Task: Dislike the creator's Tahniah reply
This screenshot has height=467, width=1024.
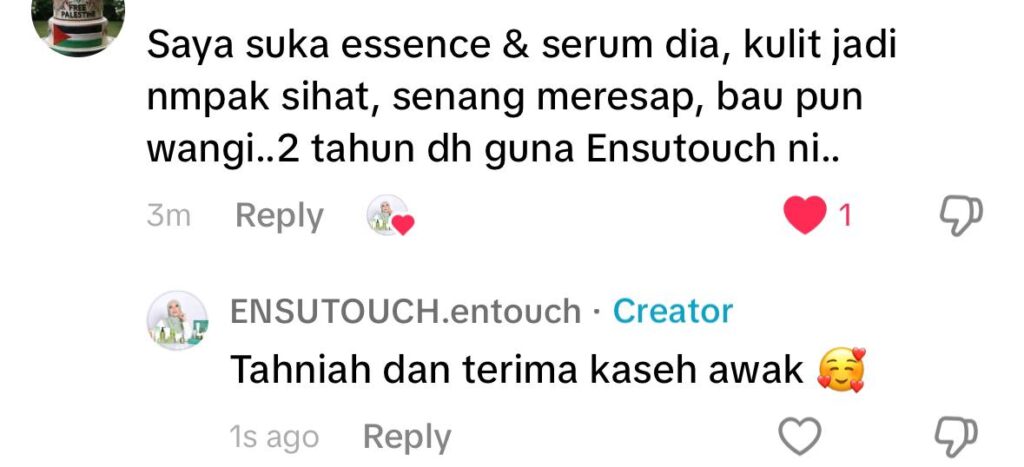Action: pos(957,436)
